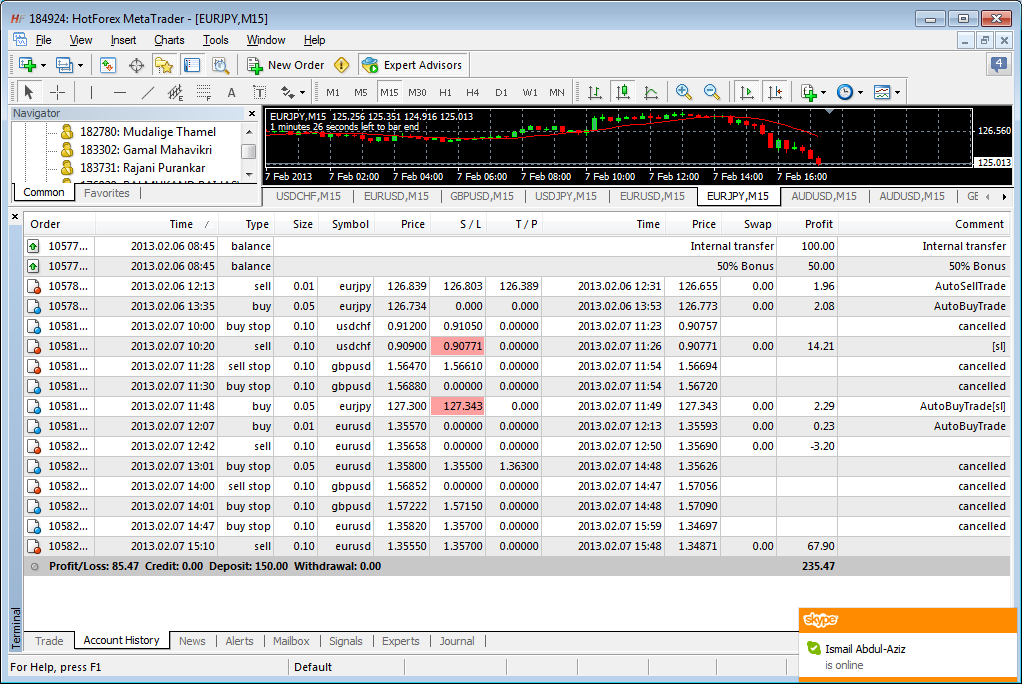Screen dimensions: 1022x684
Task: Draw a vertical line tool
Action: point(91,92)
